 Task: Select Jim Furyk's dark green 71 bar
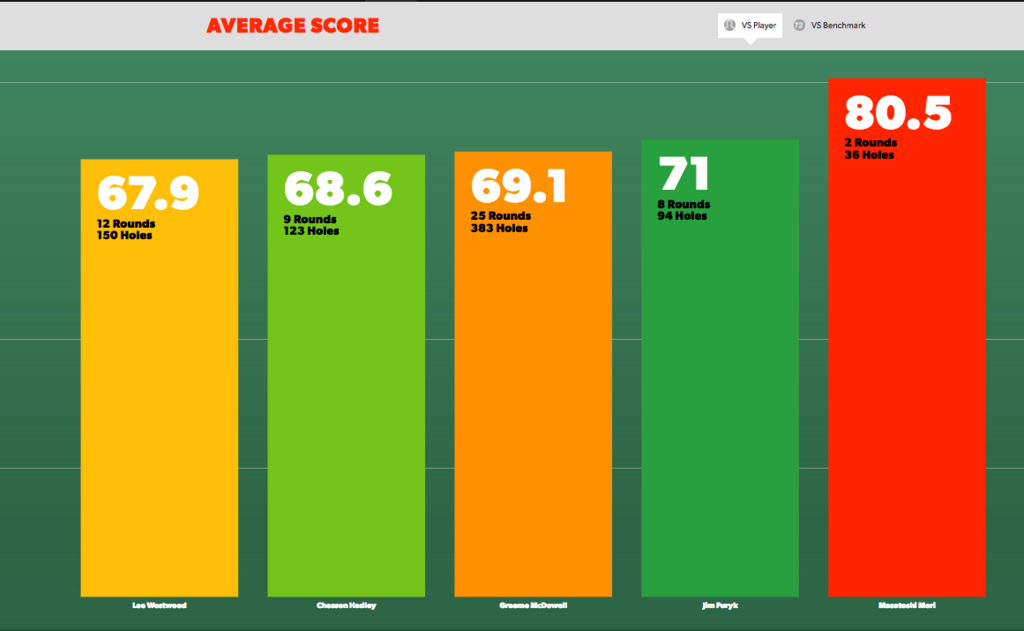[720, 368]
